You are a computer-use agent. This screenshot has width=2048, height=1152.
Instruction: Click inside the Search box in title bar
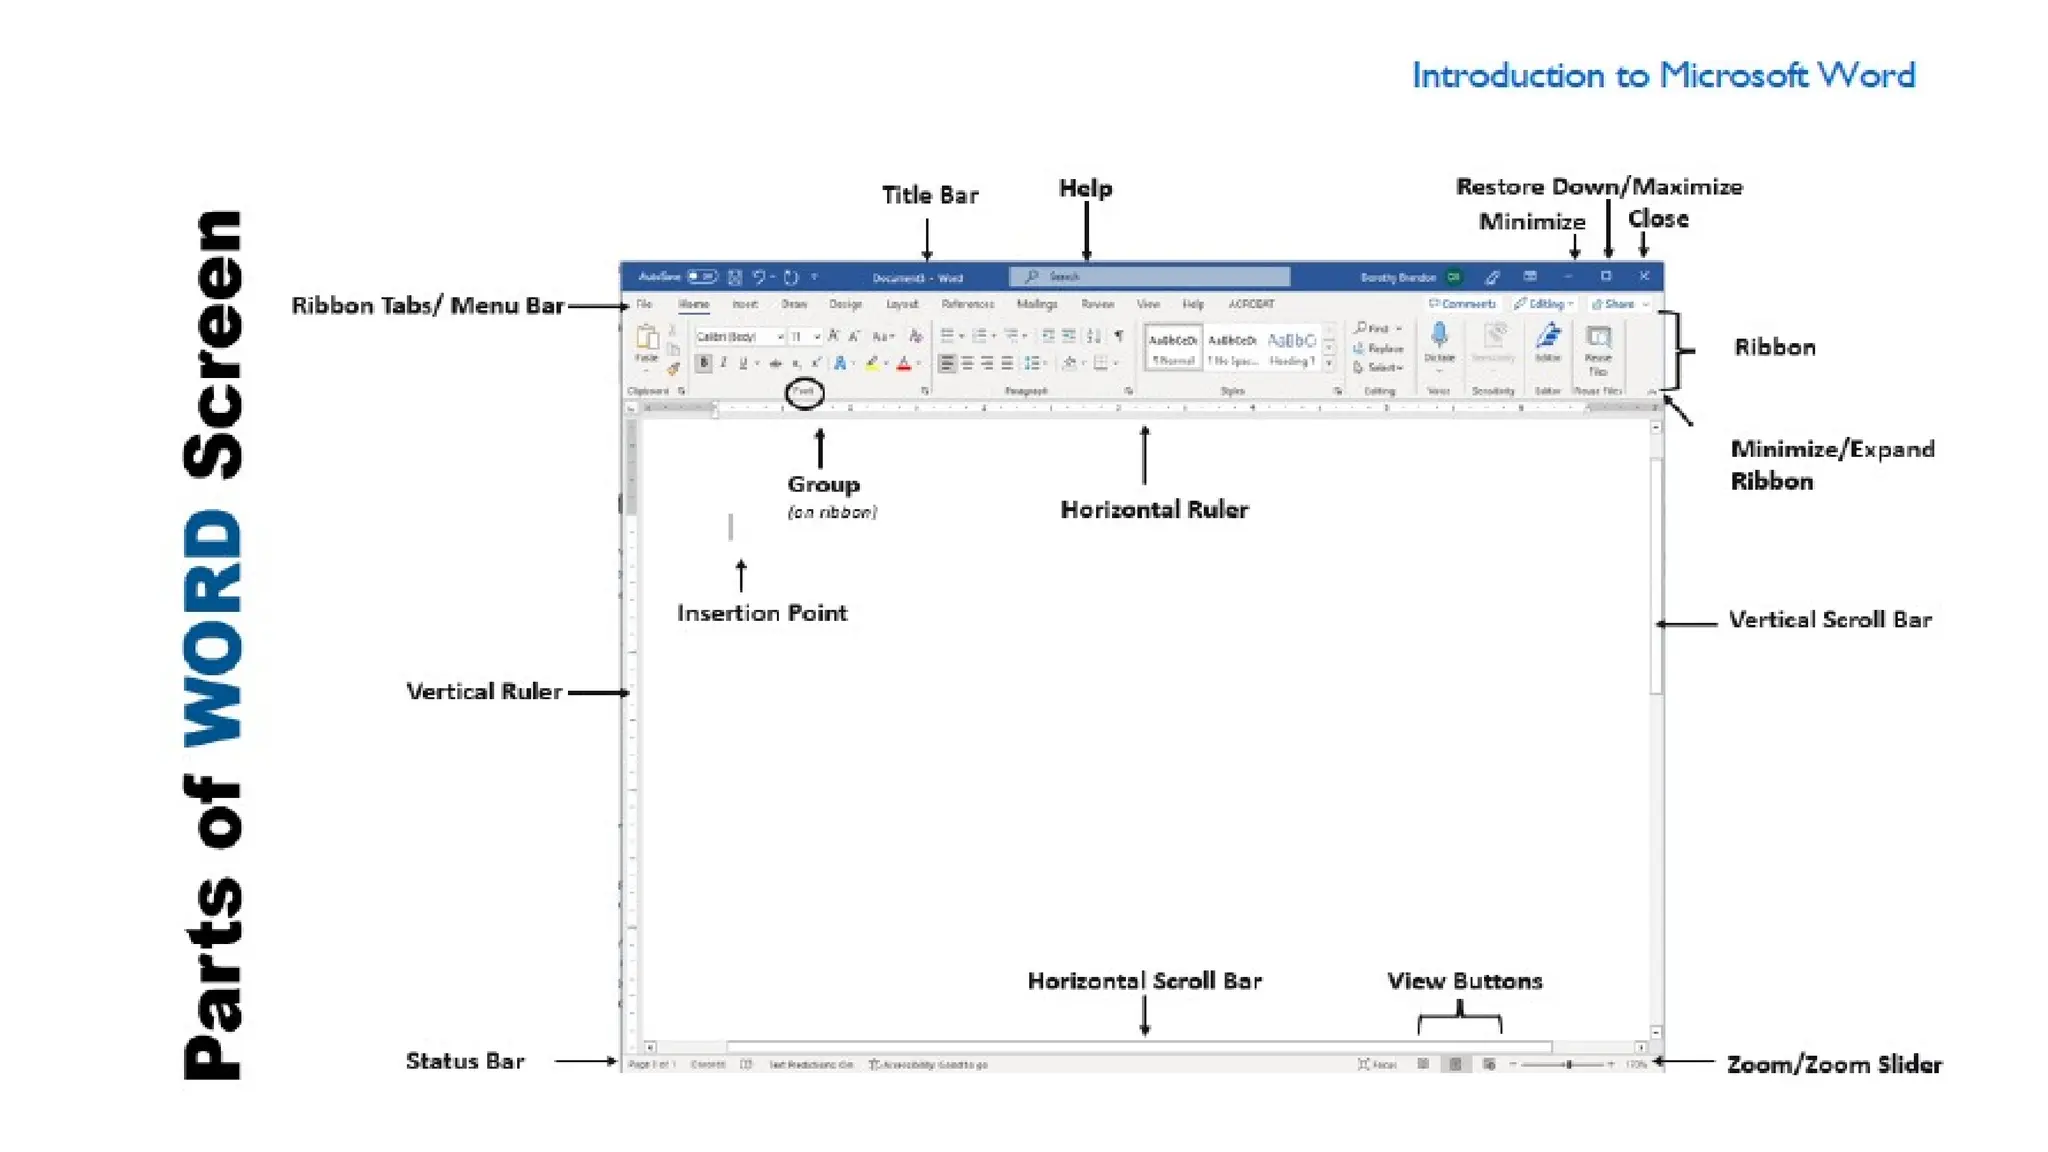pyautogui.click(x=1150, y=277)
